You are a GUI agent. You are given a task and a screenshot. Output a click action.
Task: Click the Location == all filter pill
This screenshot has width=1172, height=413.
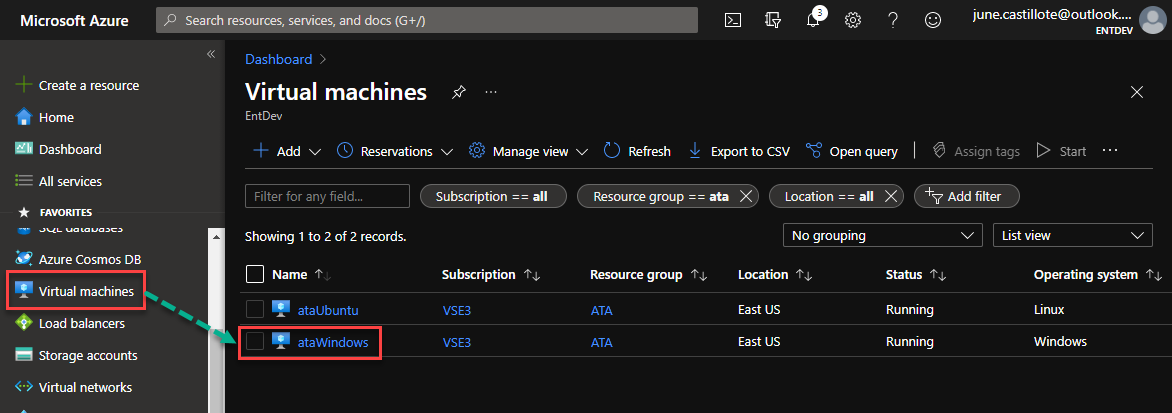point(829,196)
